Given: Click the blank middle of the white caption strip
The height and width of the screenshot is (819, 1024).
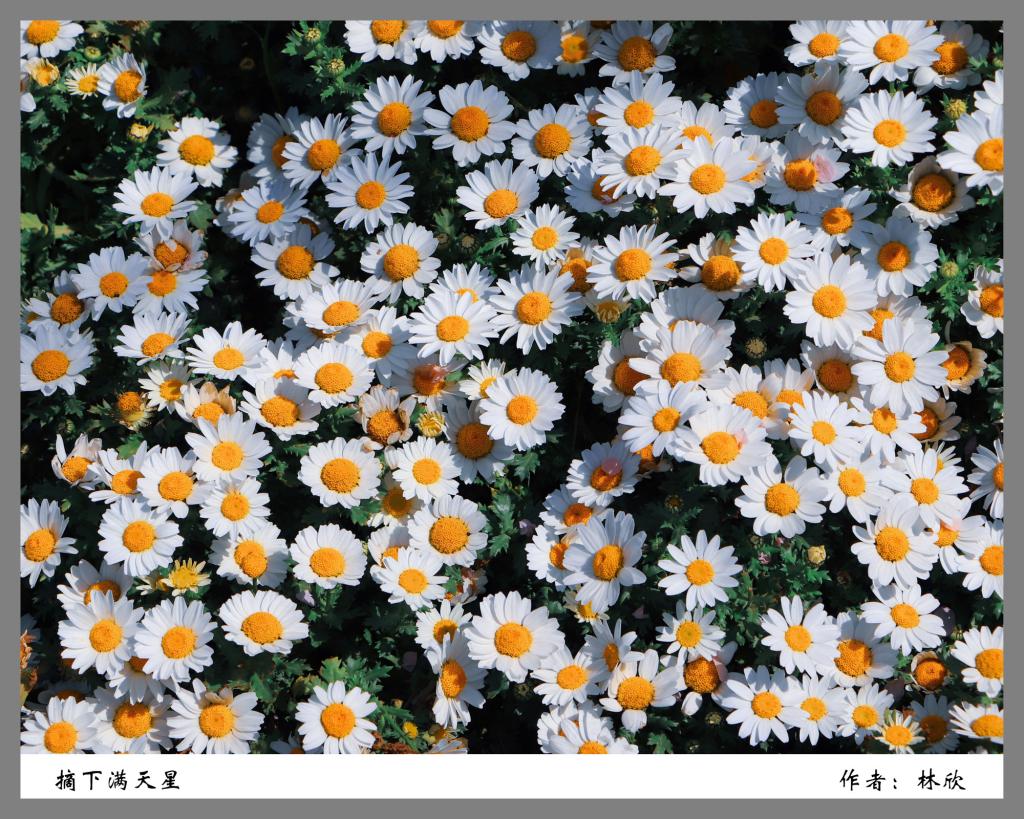Looking at the screenshot, I should tap(511, 777).
